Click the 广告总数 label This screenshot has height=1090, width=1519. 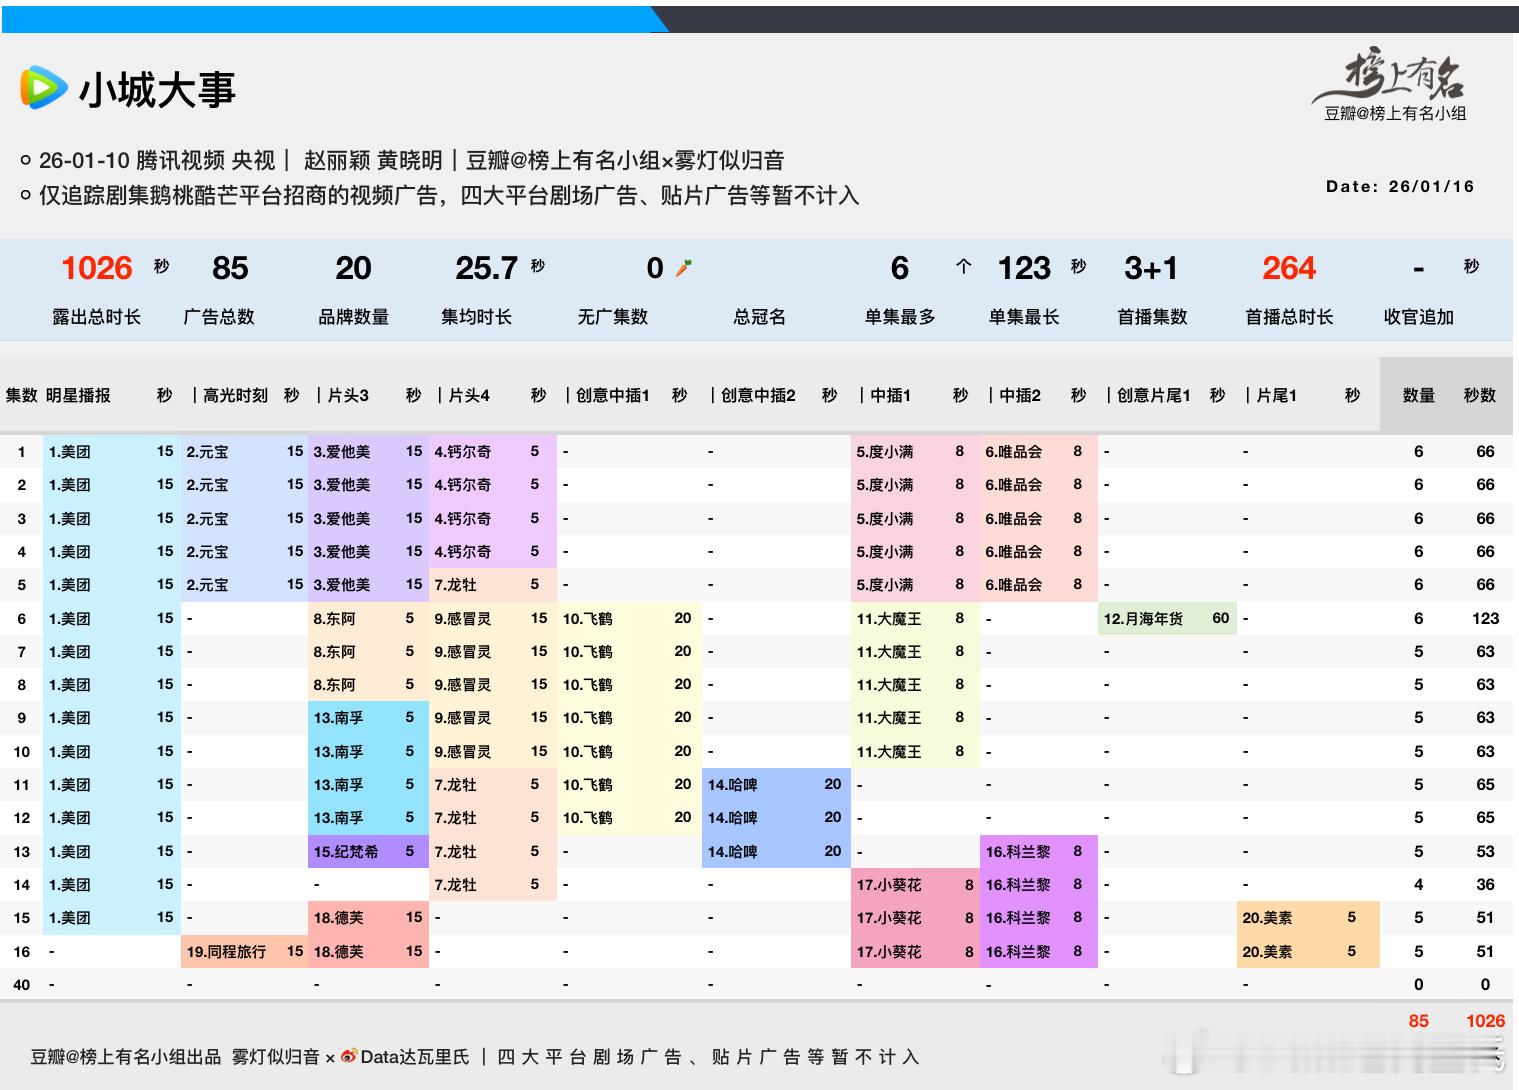(219, 317)
